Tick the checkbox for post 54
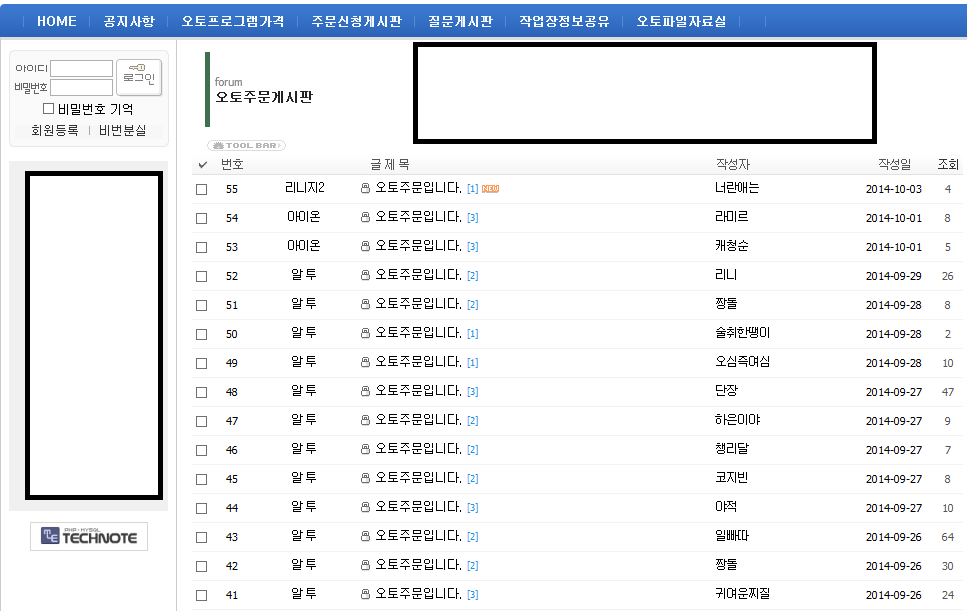Image resolution: width=967 pixels, height=614 pixels. [201, 218]
